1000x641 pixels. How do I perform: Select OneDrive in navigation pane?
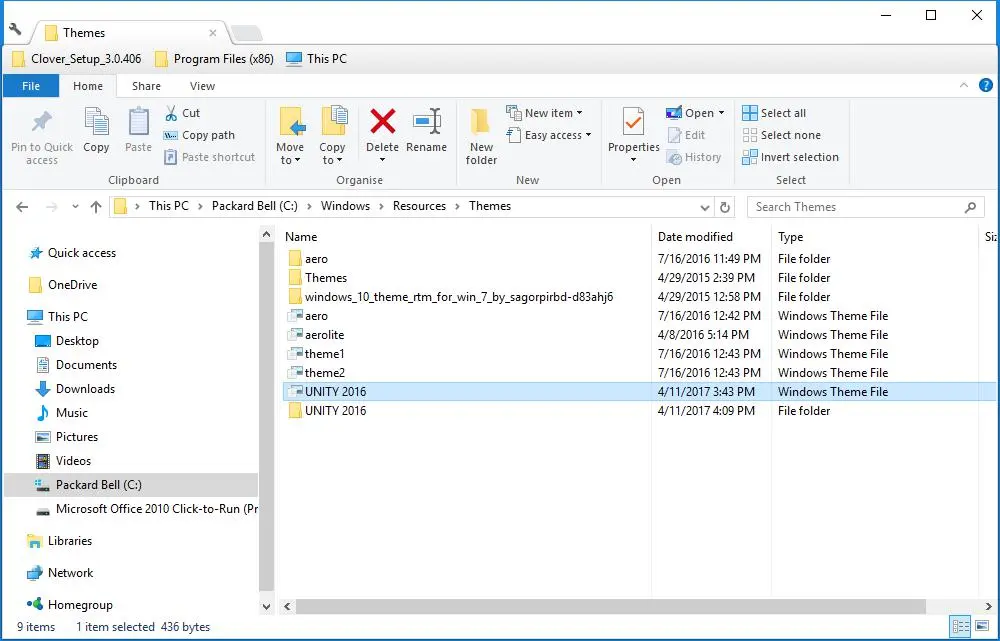coord(62,285)
